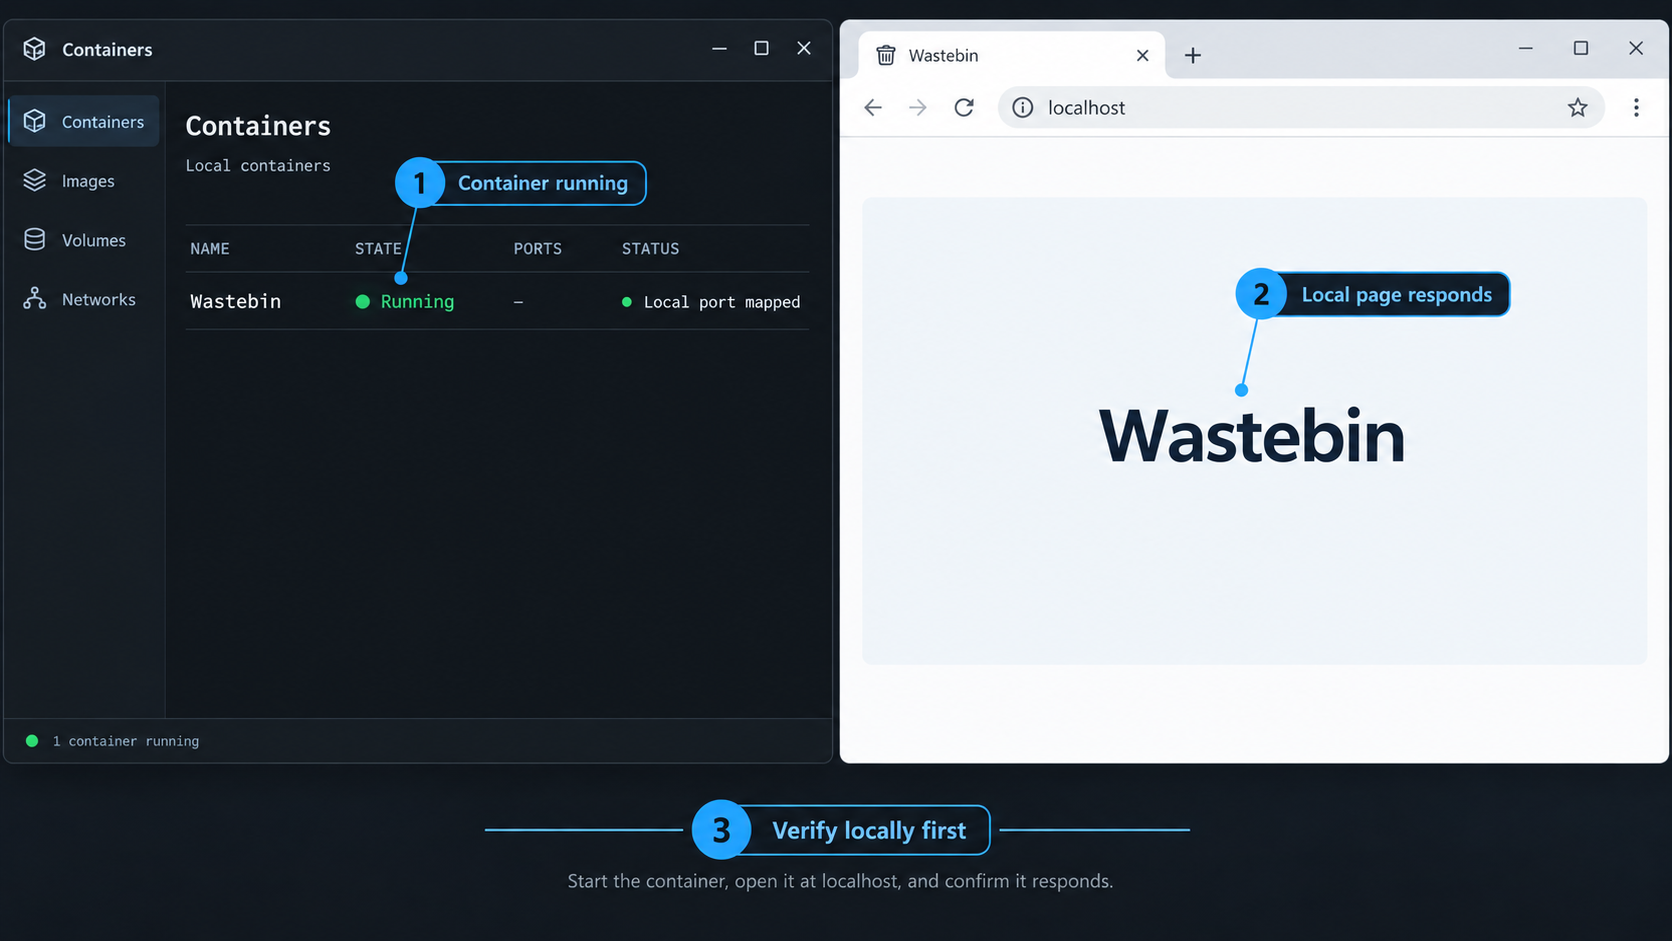Go back in the browser
This screenshot has width=1672, height=941.
coord(873,107)
